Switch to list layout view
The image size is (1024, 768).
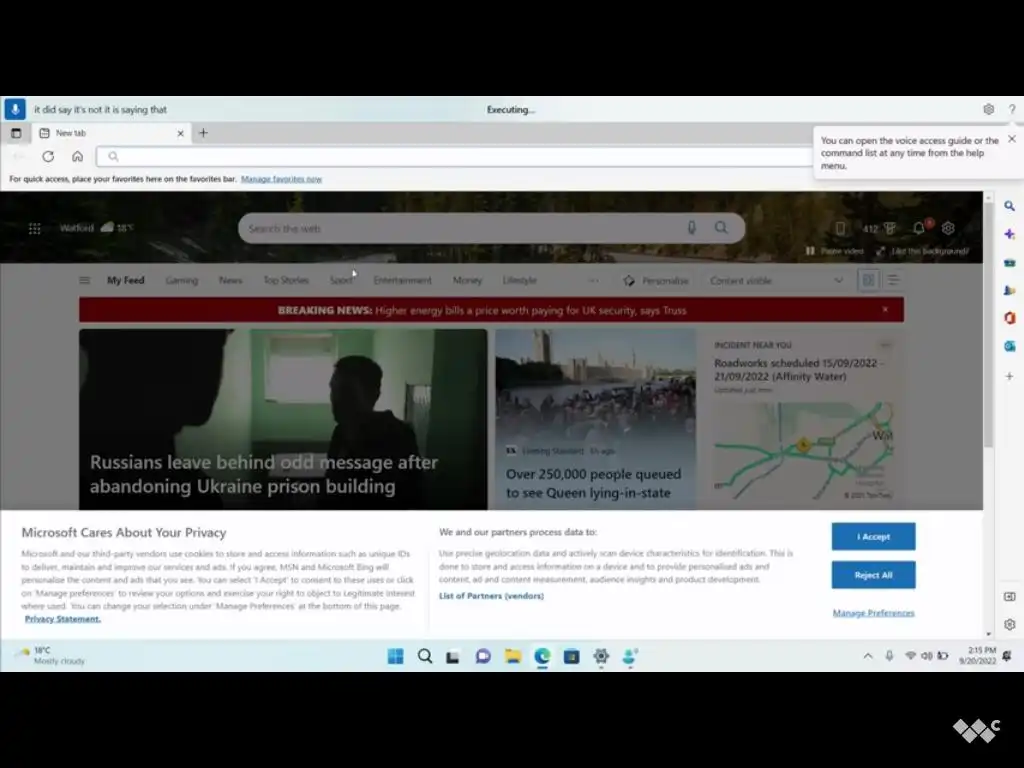(893, 280)
